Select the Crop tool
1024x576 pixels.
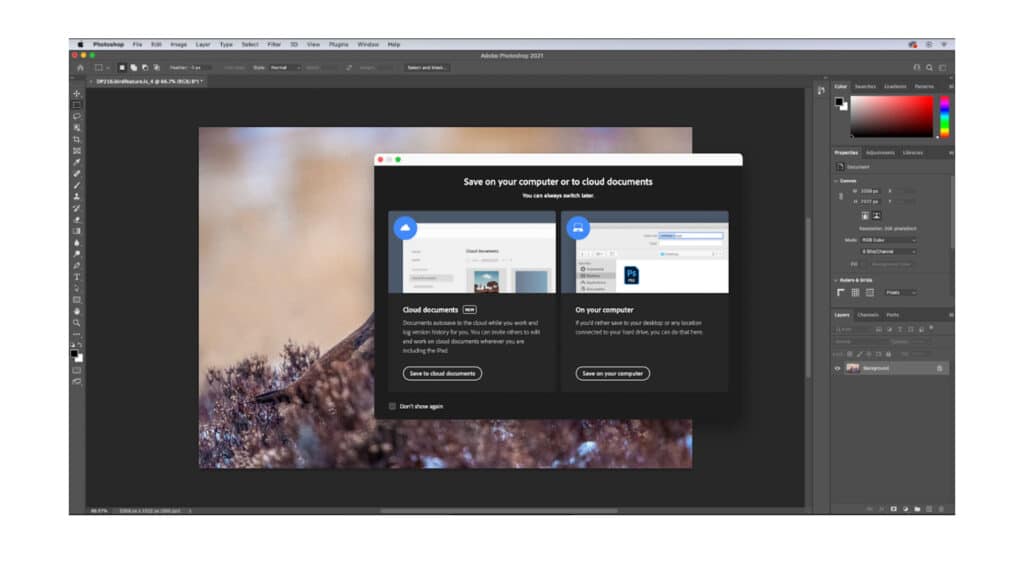click(77, 139)
